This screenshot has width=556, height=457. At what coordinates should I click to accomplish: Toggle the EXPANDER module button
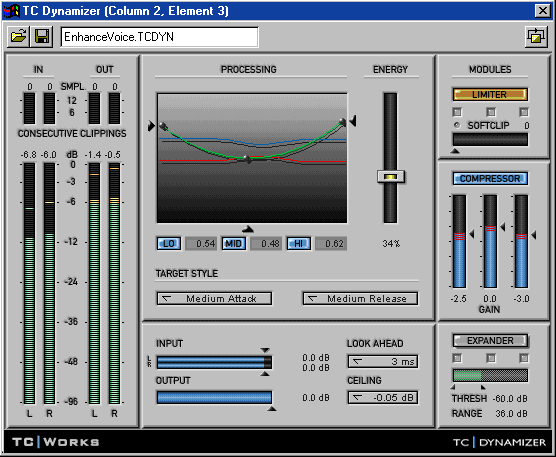[490, 341]
